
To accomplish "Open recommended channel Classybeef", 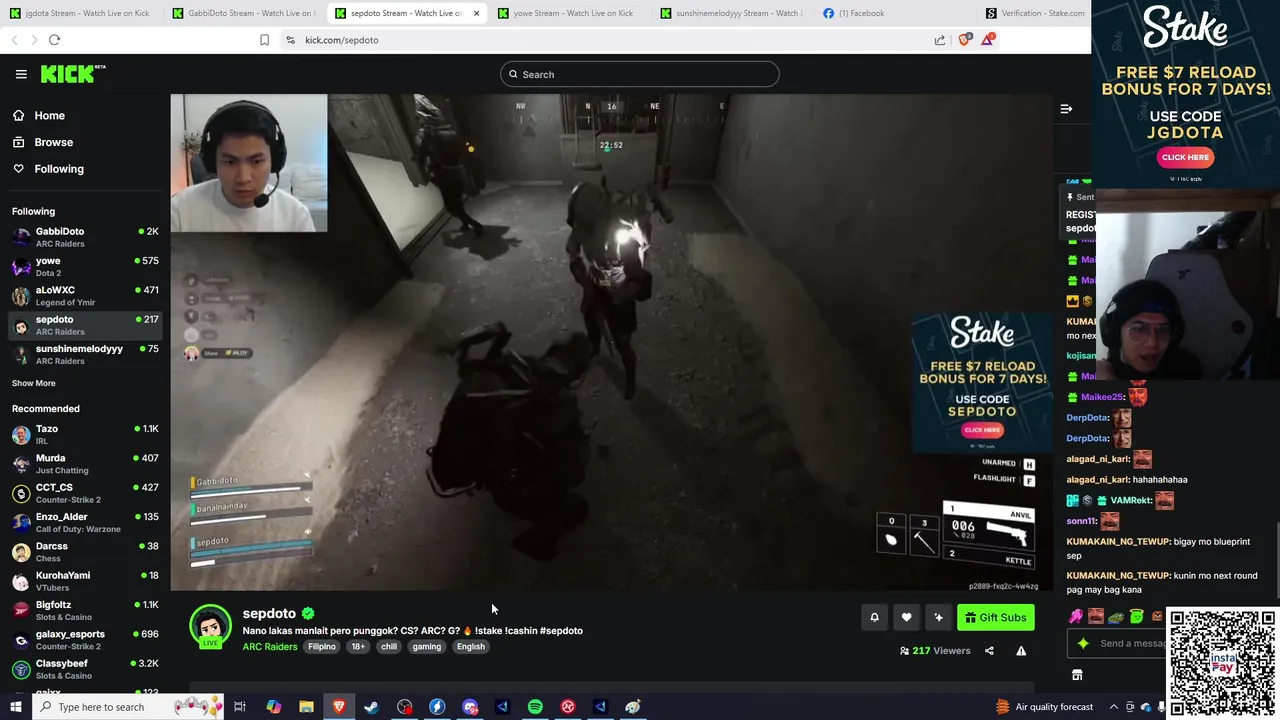I will pyautogui.click(x=85, y=669).
